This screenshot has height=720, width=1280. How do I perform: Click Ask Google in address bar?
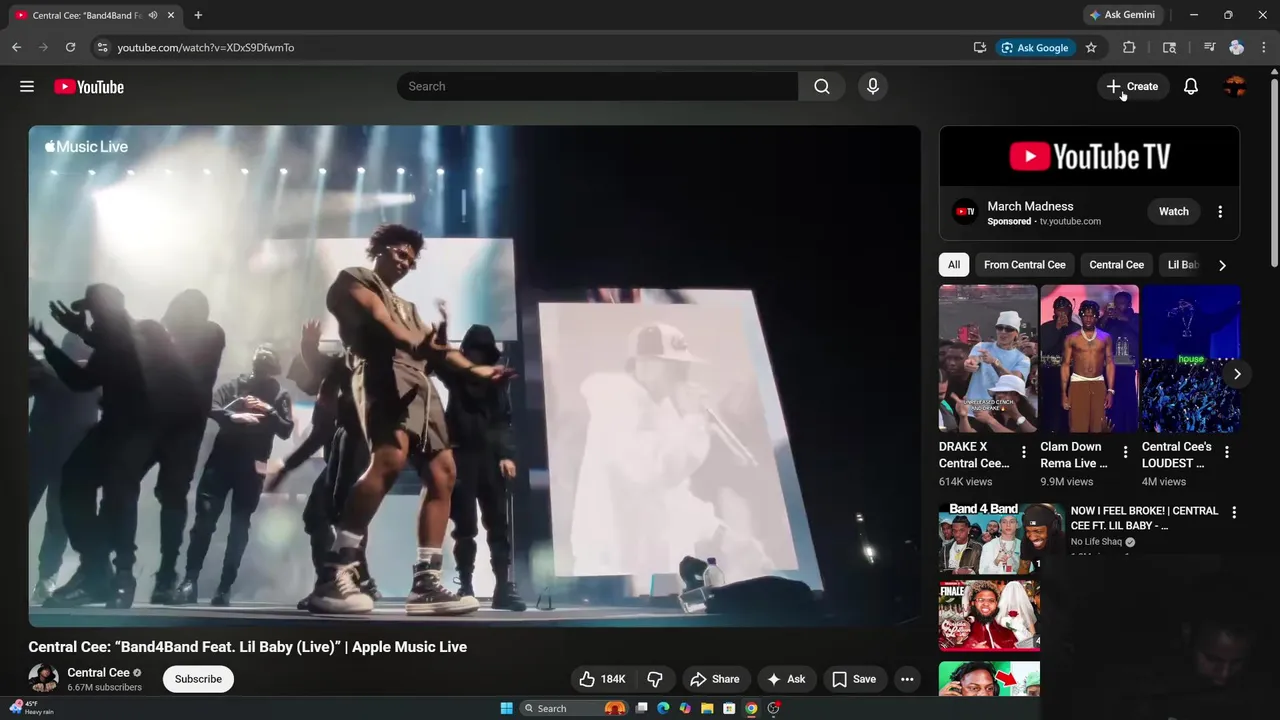tap(1035, 47)
